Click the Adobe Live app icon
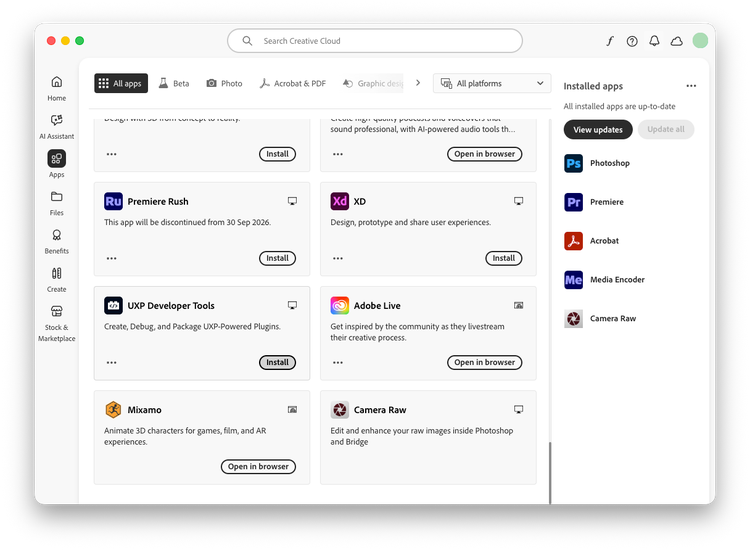Viewport: 750px width, 550px height. [340, 305]
